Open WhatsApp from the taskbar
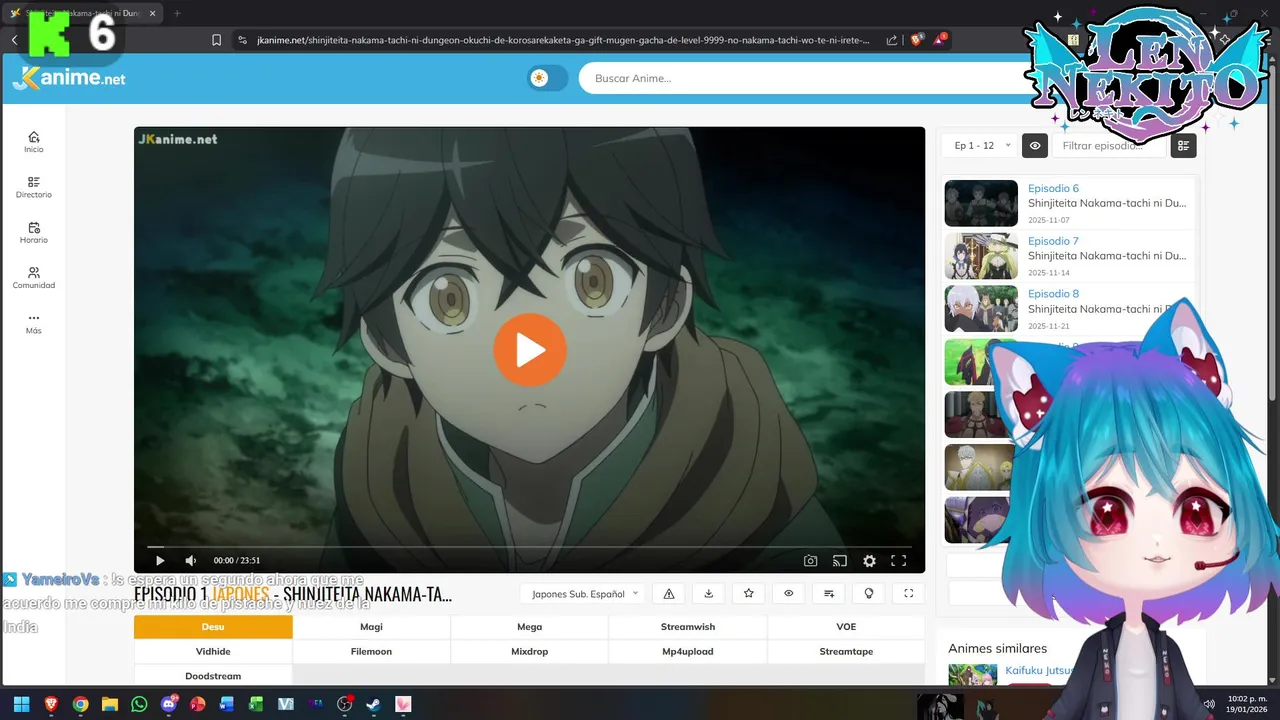The height and width of the screenshot is (720, 1280). tap(139, 704)
